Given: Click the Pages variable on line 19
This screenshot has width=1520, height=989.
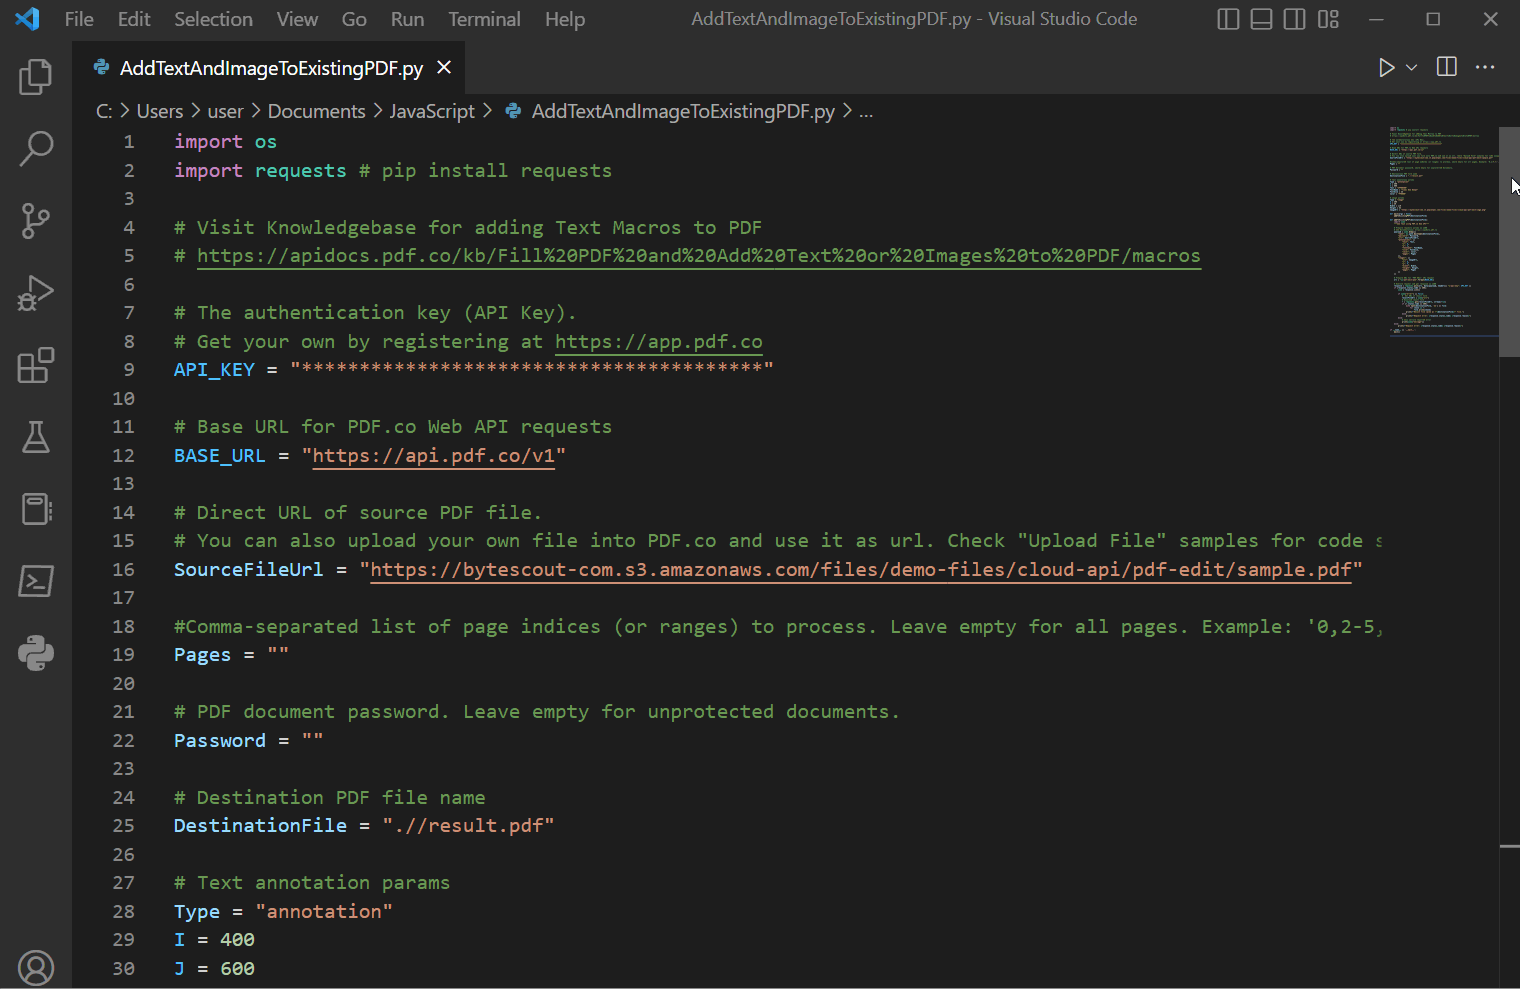Looking at the screenshot, I should coord(202,655).
